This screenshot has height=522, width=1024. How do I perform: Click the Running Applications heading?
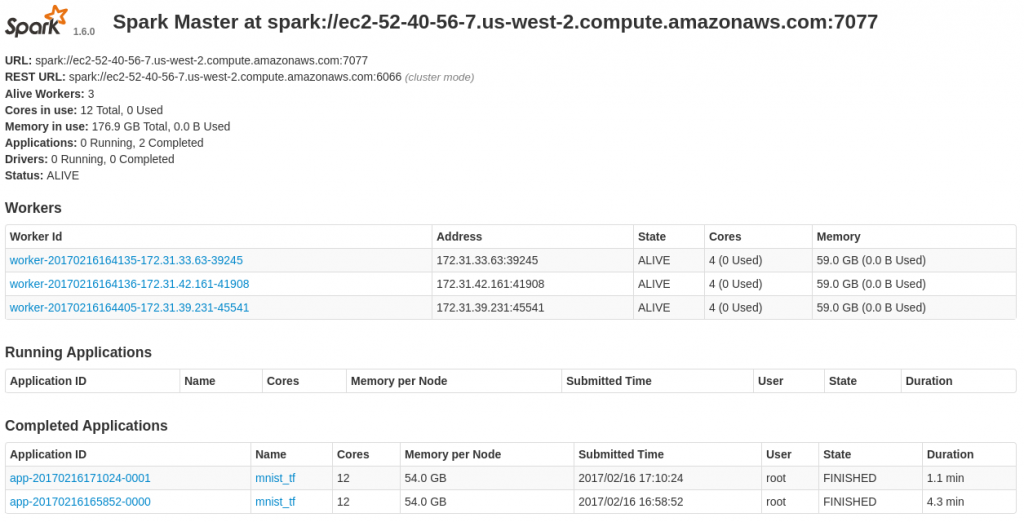point(78,352)
